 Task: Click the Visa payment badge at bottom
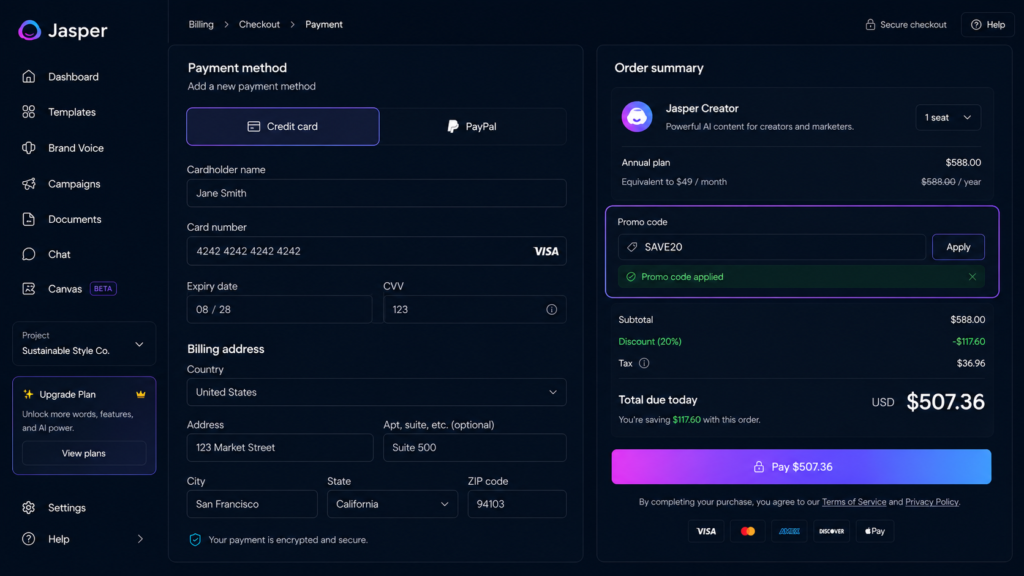click(706, 531)
